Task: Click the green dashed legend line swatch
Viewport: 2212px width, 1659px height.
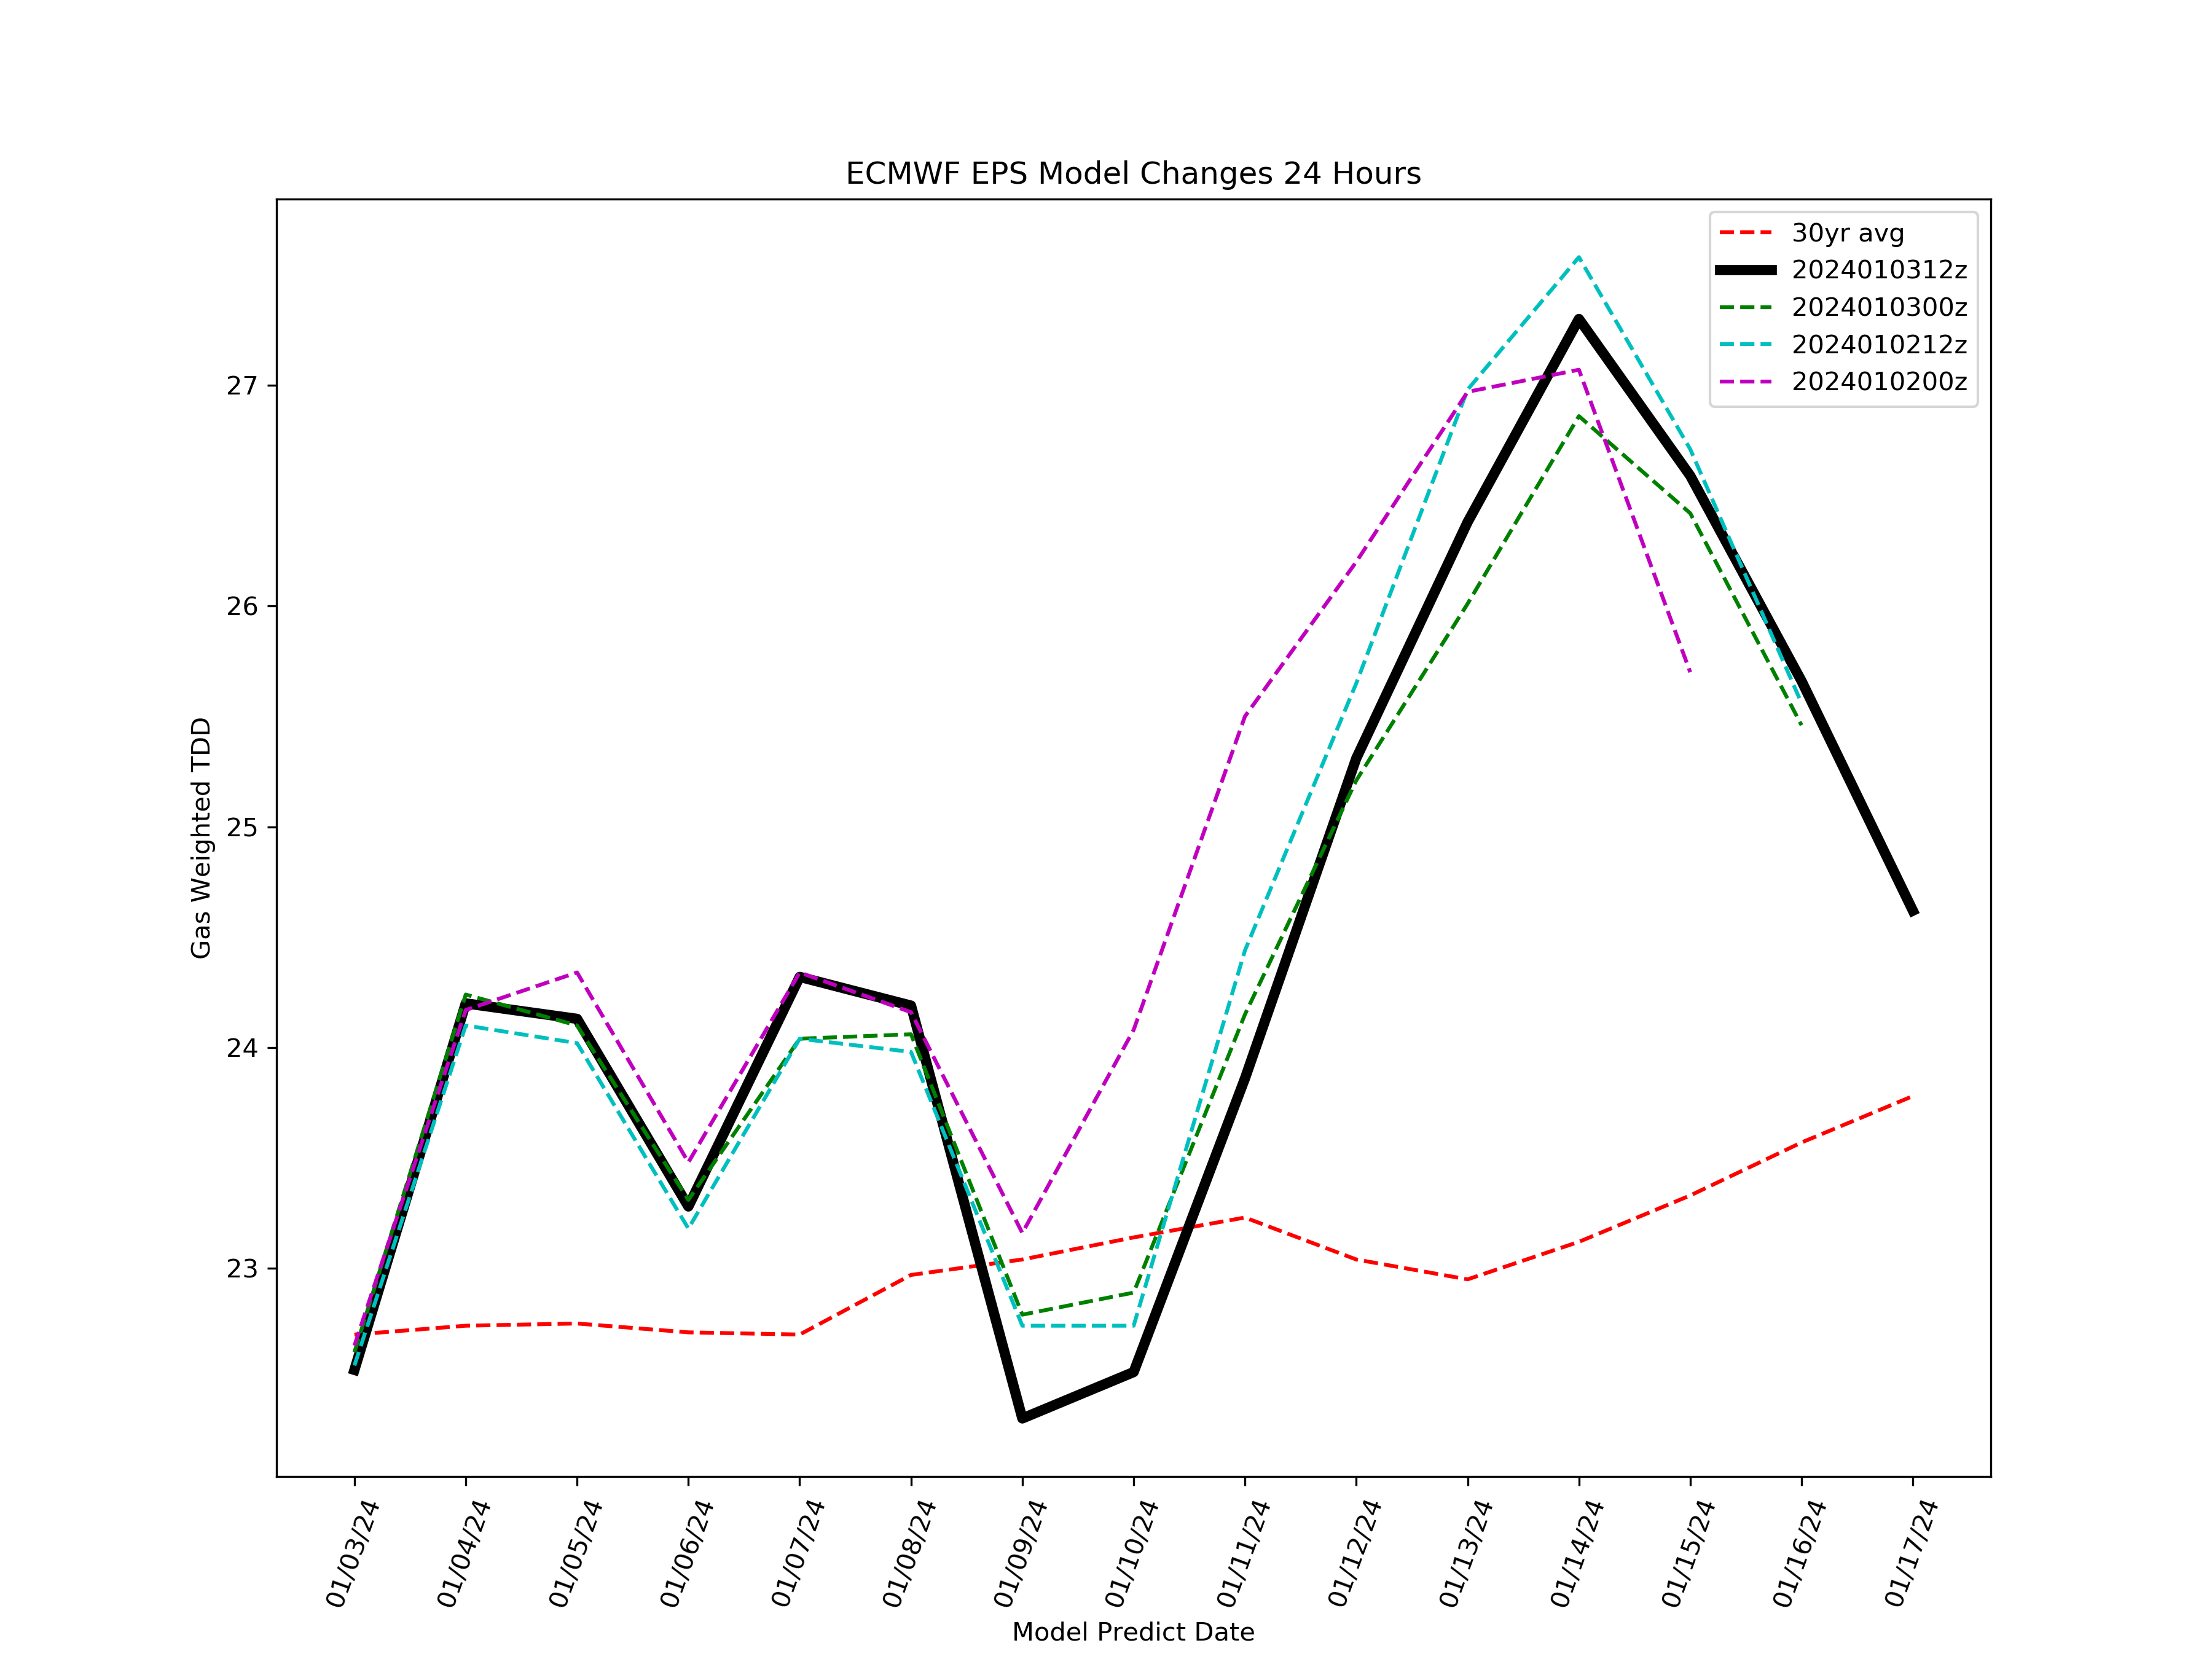Action: pos(1746,308)
